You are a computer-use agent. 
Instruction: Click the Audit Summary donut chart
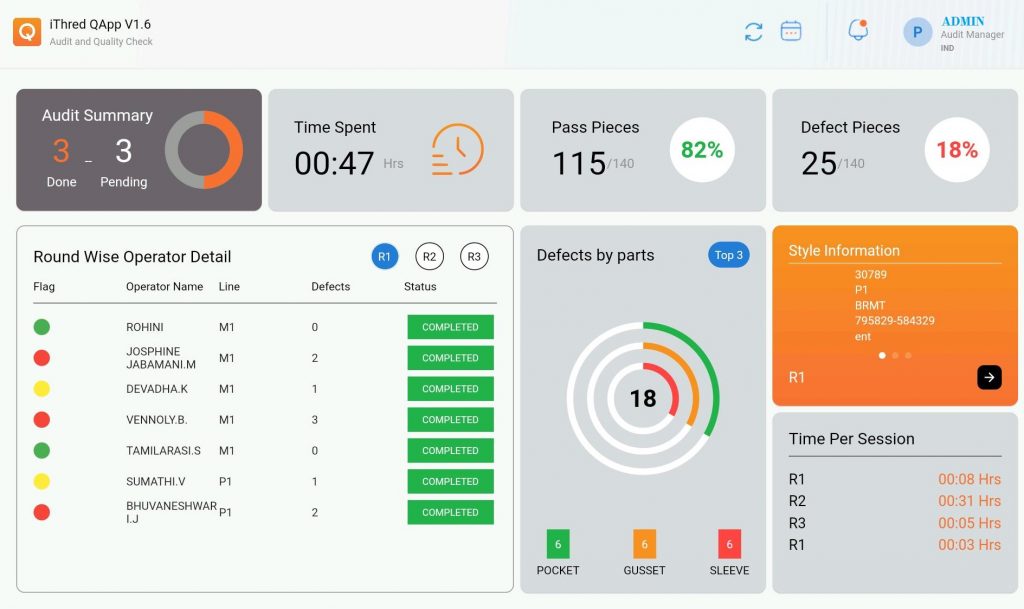(204, 150)
